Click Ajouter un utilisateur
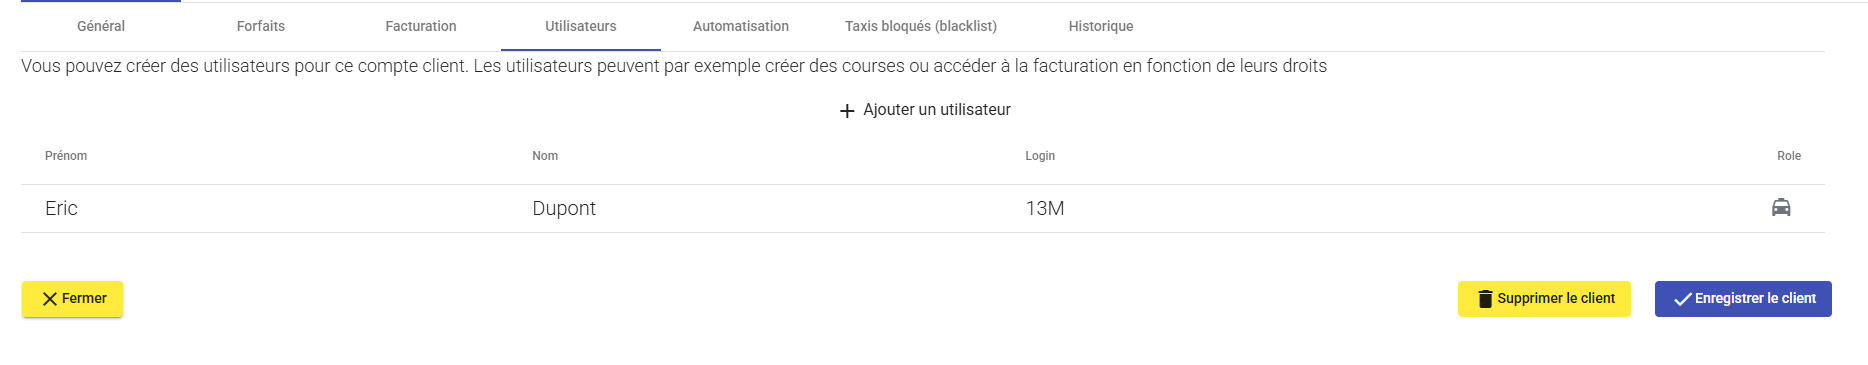This screenshot has width=1868, height=365. [x=925, y=110]
